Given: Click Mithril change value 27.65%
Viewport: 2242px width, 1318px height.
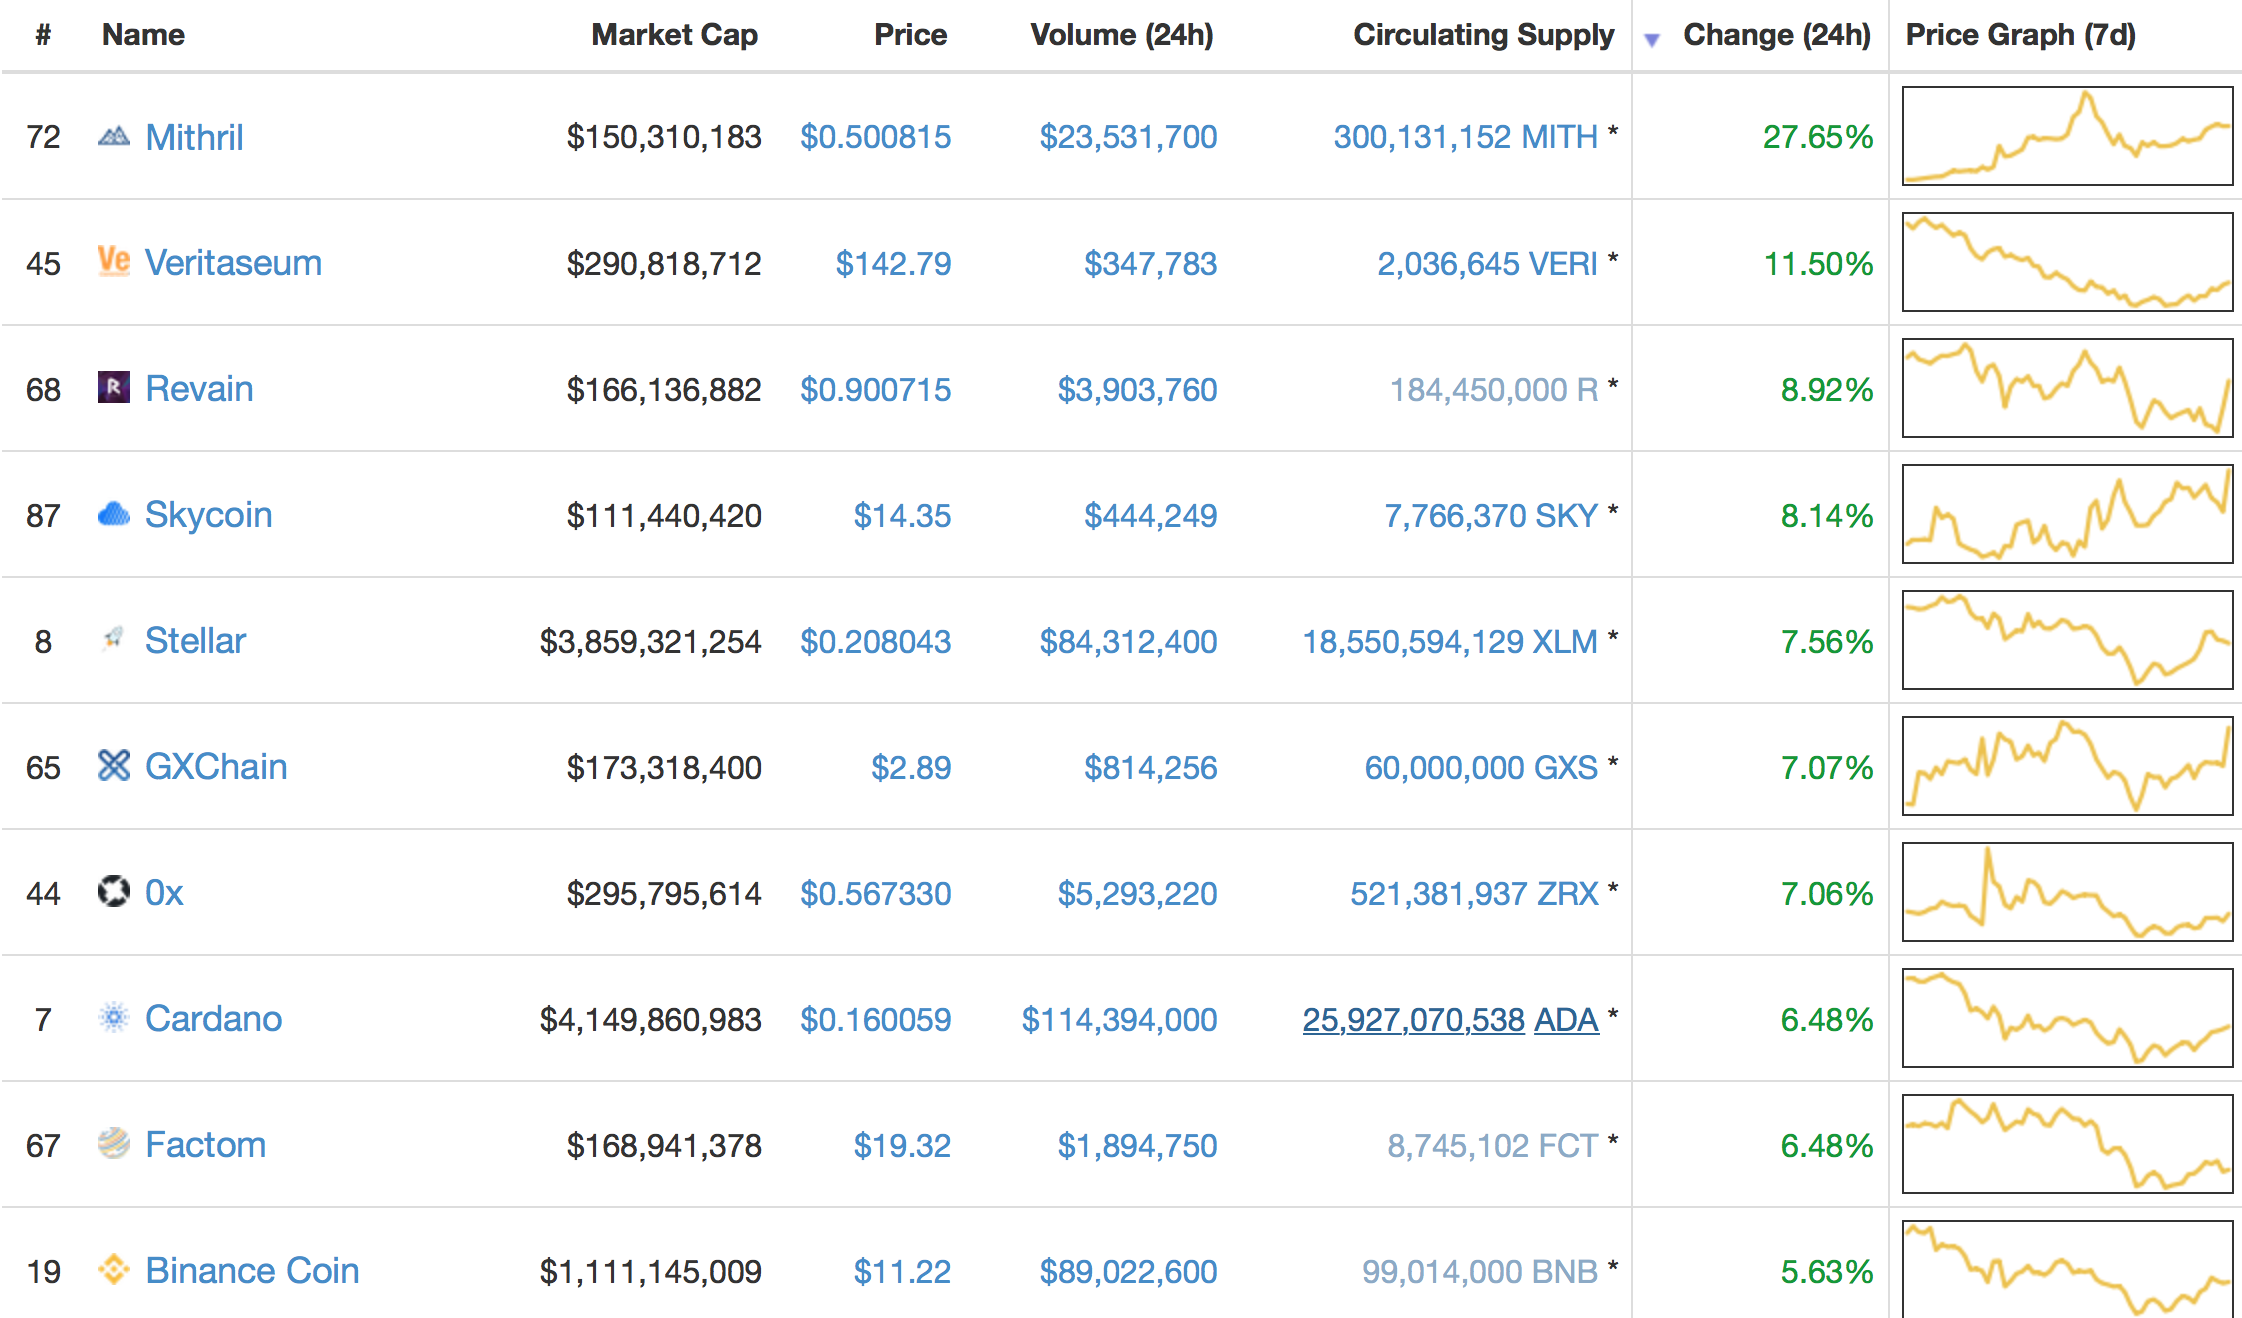Looking at the screenshot, I should coord(1817,137).
